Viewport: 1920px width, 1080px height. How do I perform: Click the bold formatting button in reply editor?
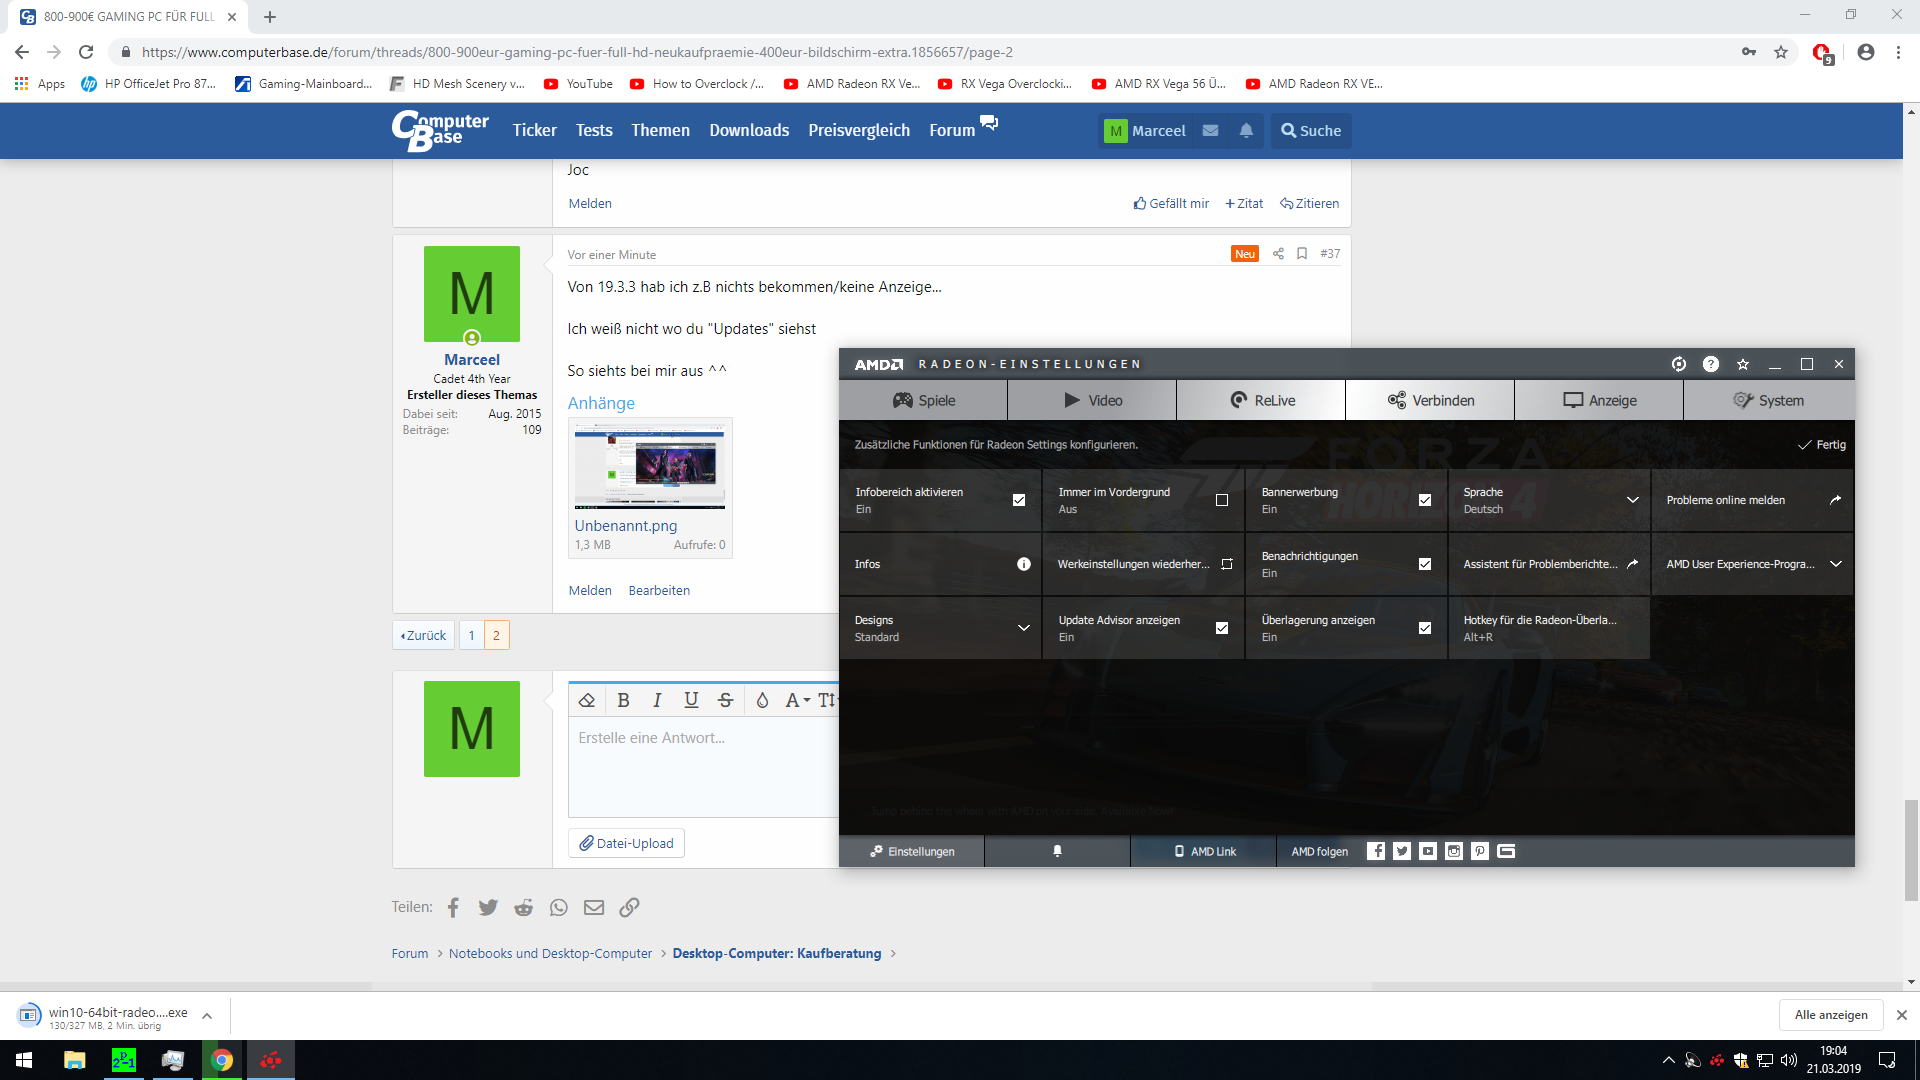[623, 700]
